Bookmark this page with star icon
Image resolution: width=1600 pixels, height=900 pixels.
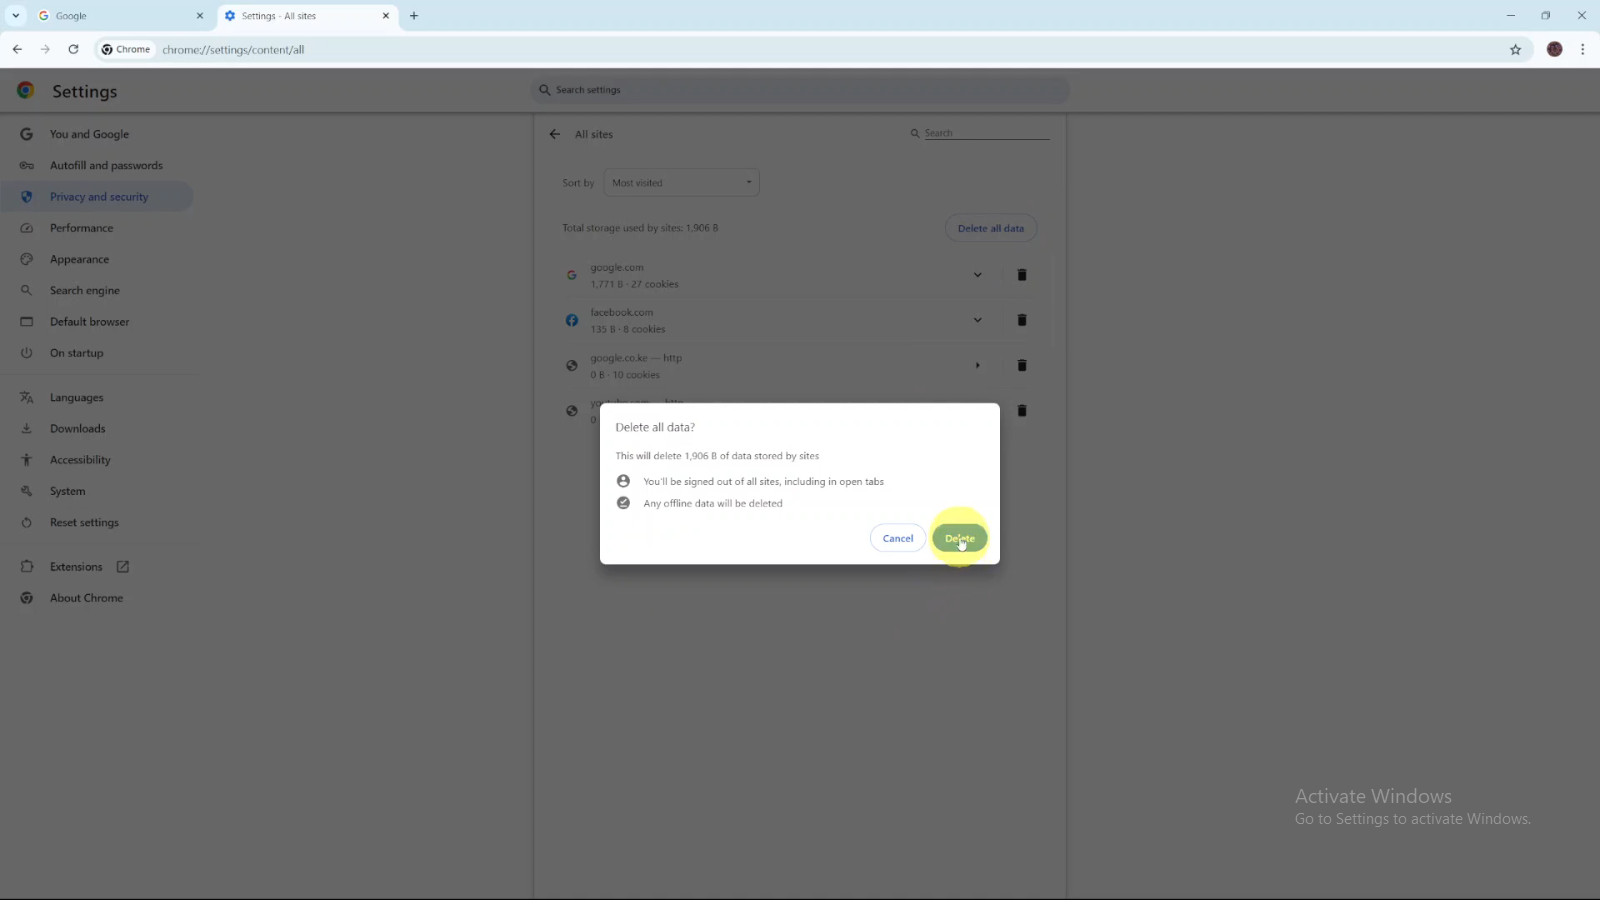click(x=1515, y=50)
